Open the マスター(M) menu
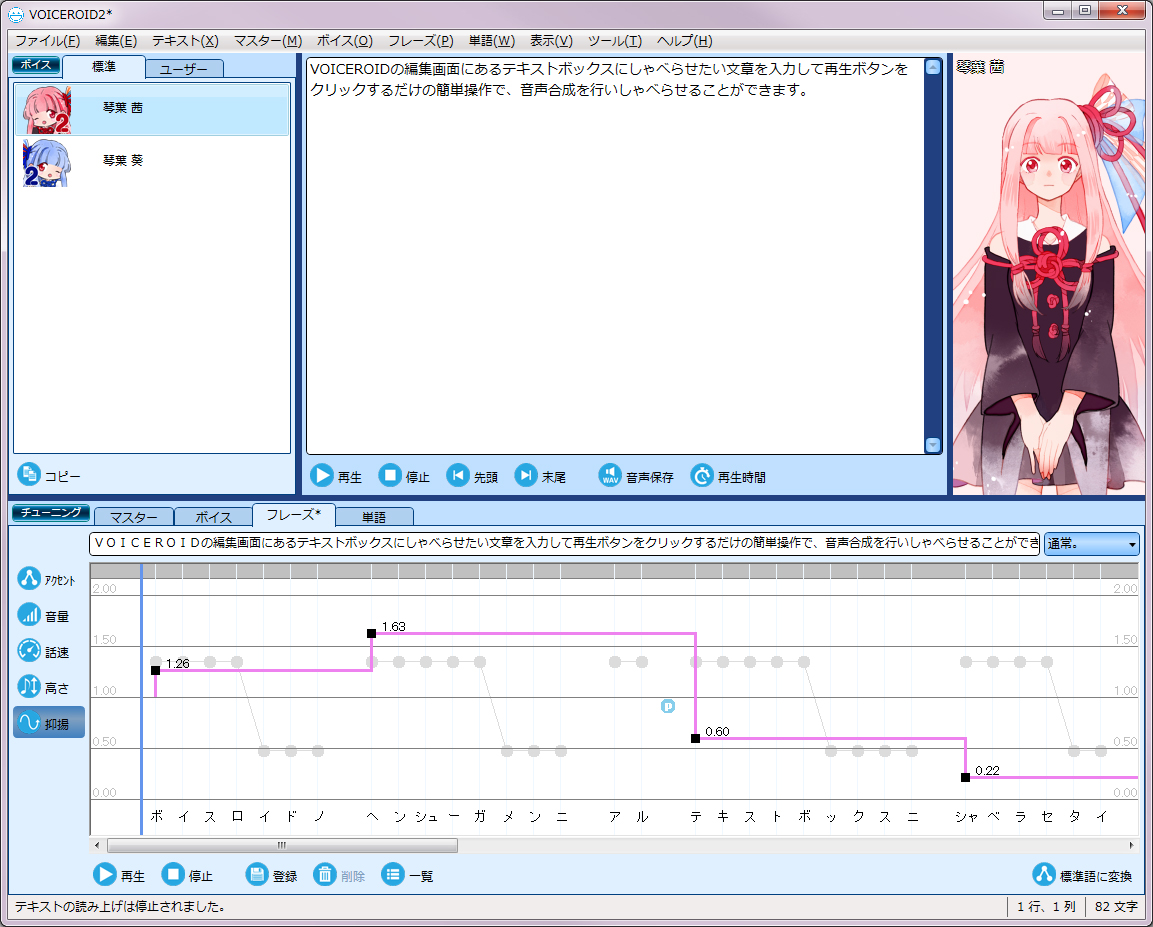The width and height of the screenshot is (1153, 927). coord(268,41)
